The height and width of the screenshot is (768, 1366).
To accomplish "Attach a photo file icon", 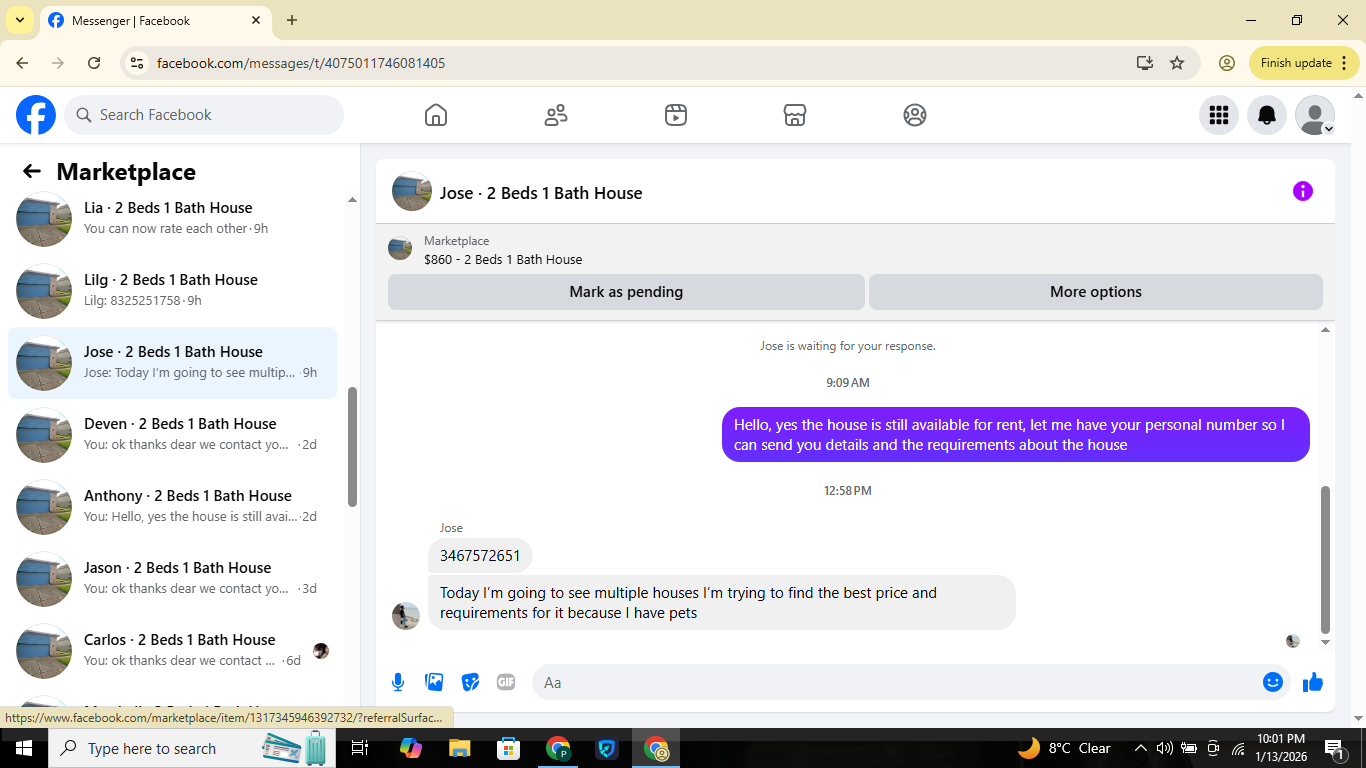I will tap(434, 682).
